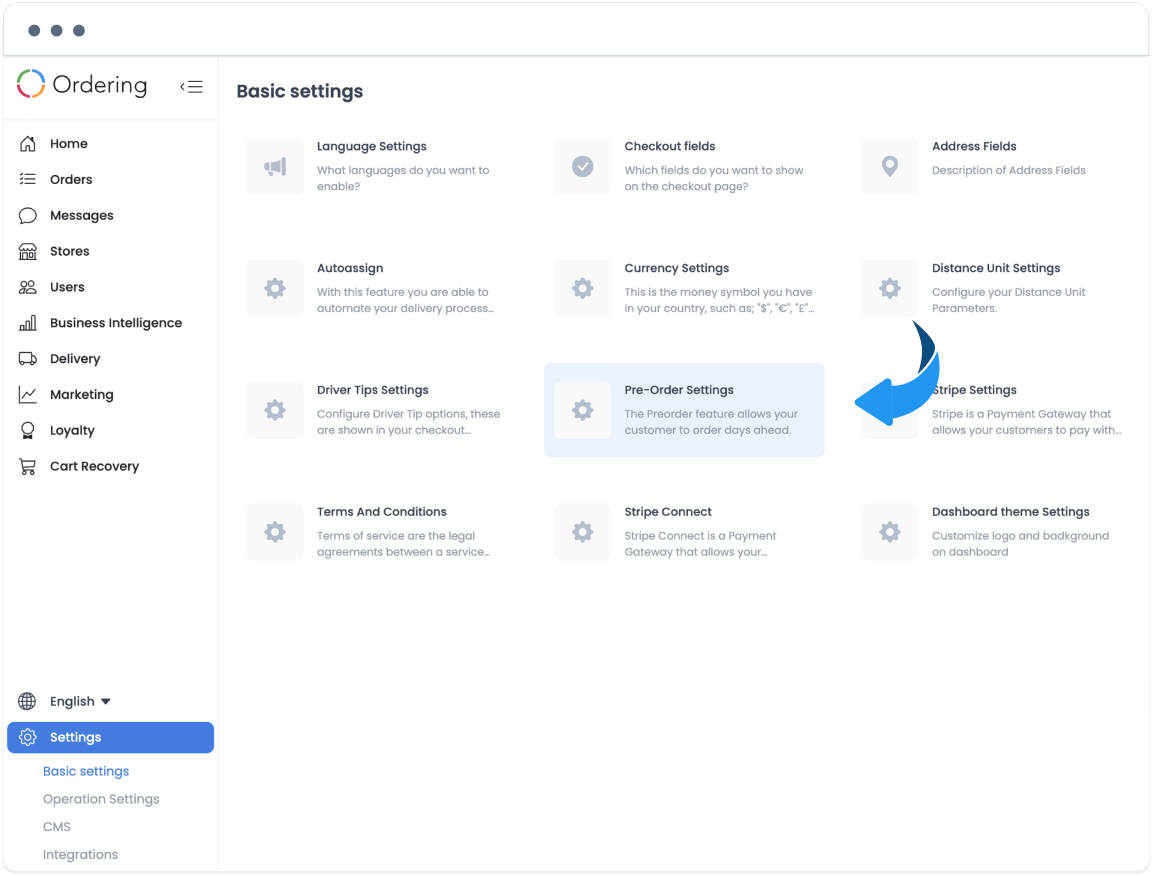Click the Delivery truck icon
1153x876 pixels.
coord(28,359)
